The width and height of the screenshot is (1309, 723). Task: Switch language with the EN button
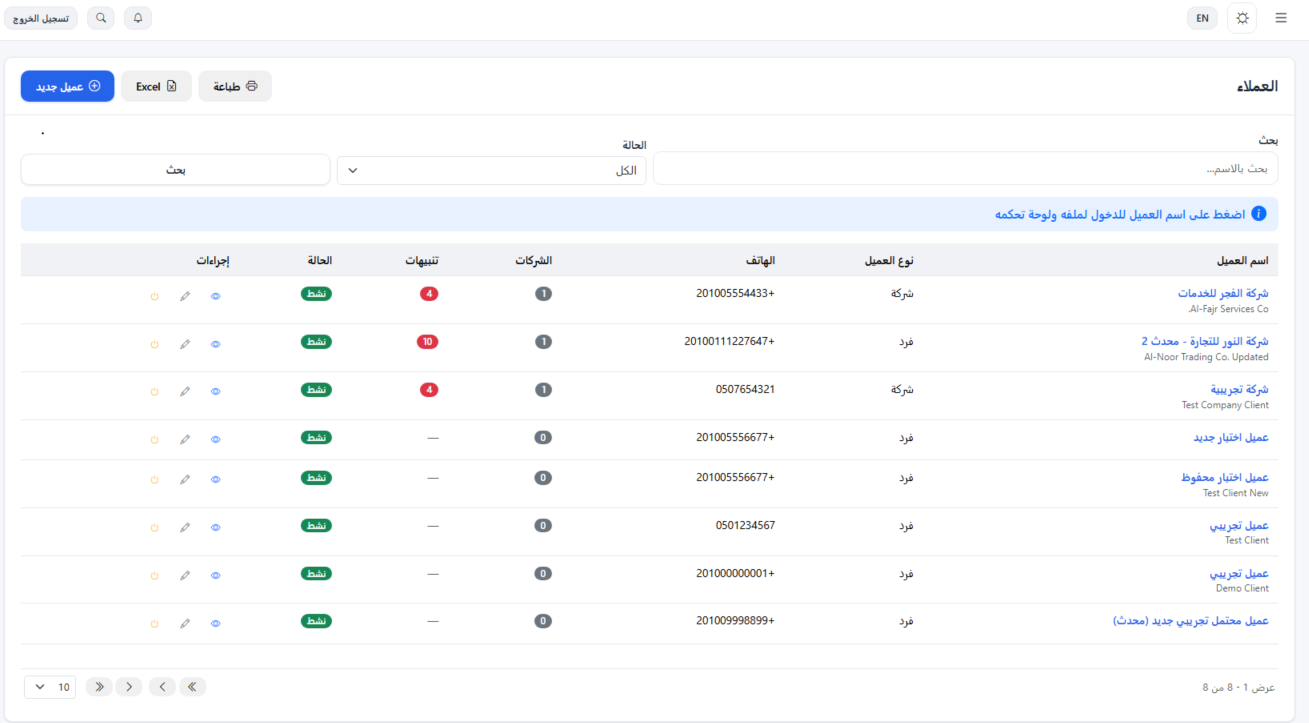1202,18
